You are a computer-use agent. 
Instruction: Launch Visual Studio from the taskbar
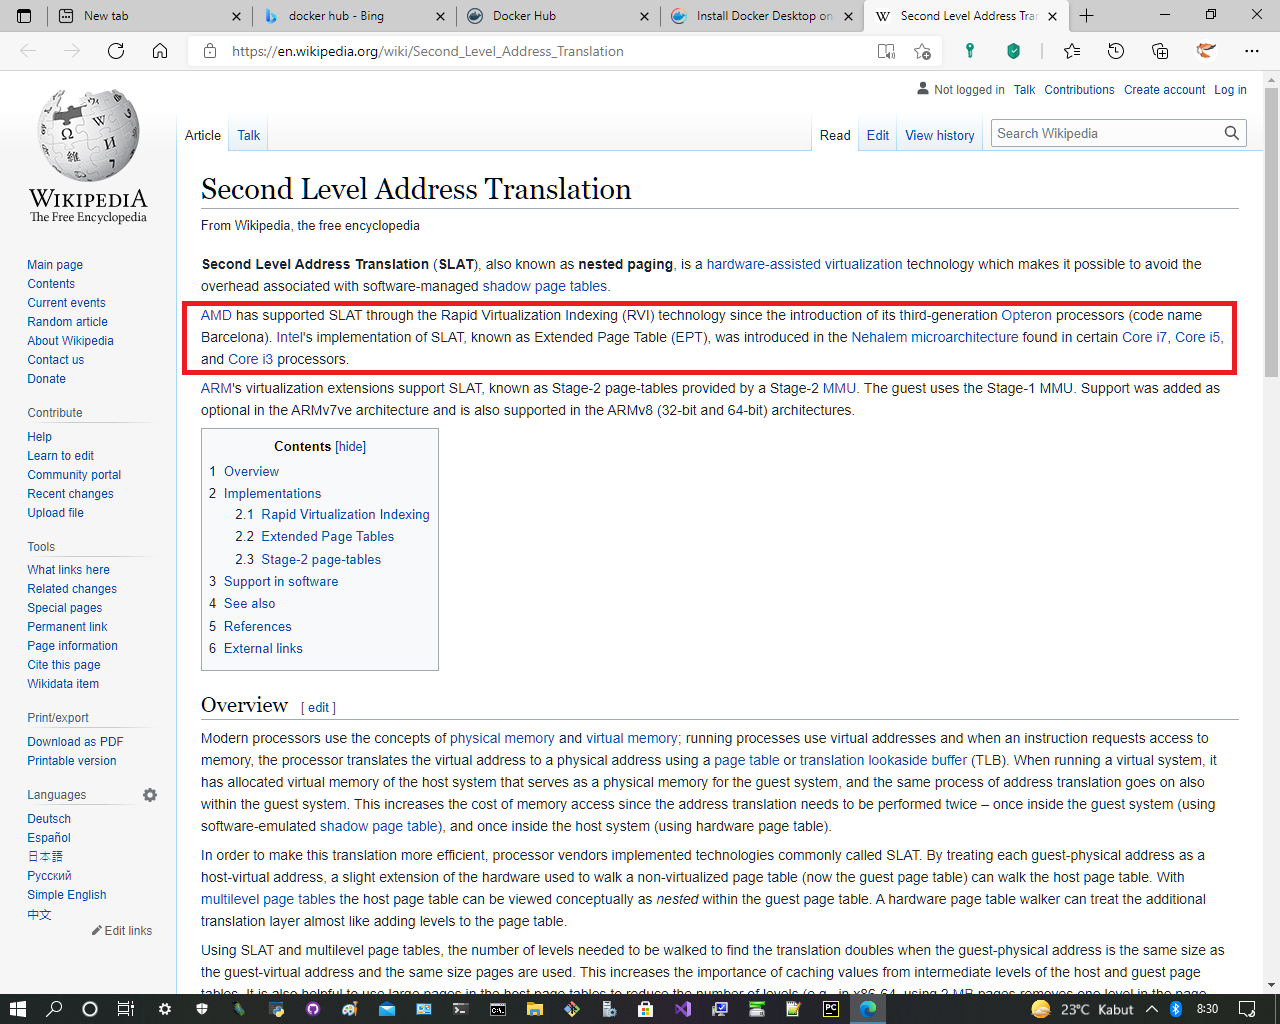(x=683, y=1009)
